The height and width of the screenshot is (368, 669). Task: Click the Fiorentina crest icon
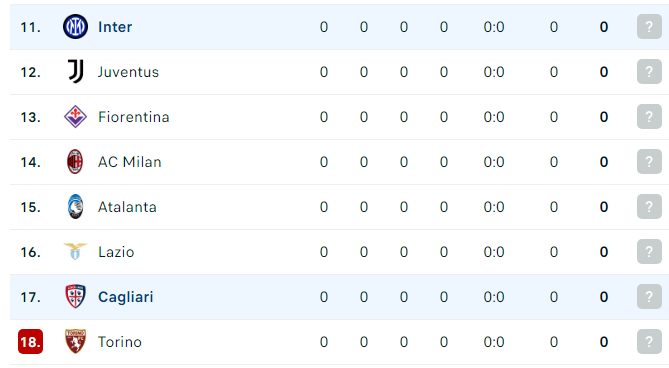(76, 116)
